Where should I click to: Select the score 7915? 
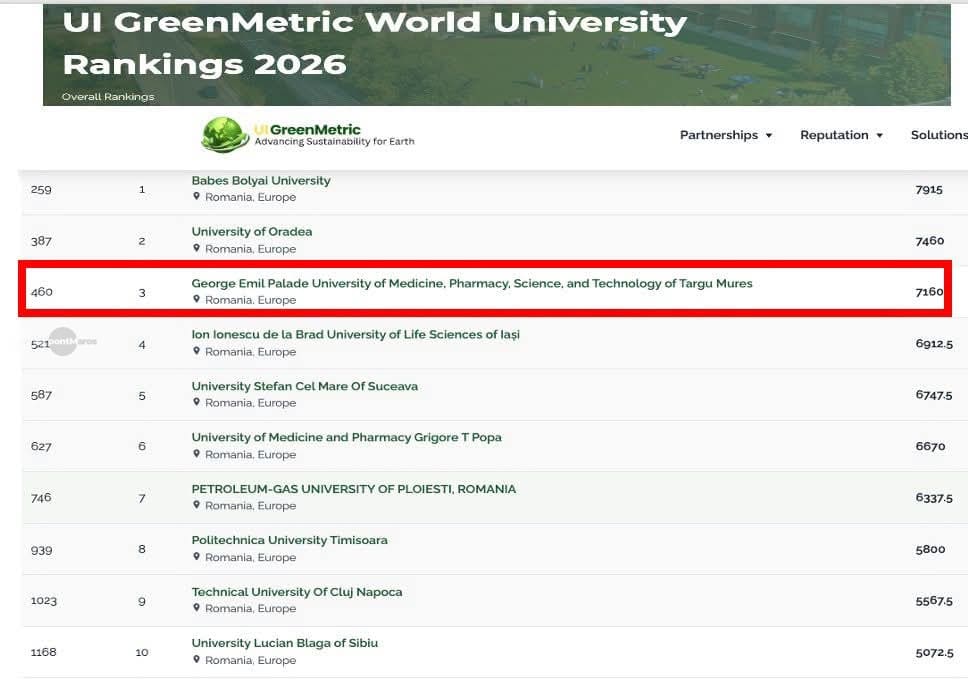click(929, 189)
